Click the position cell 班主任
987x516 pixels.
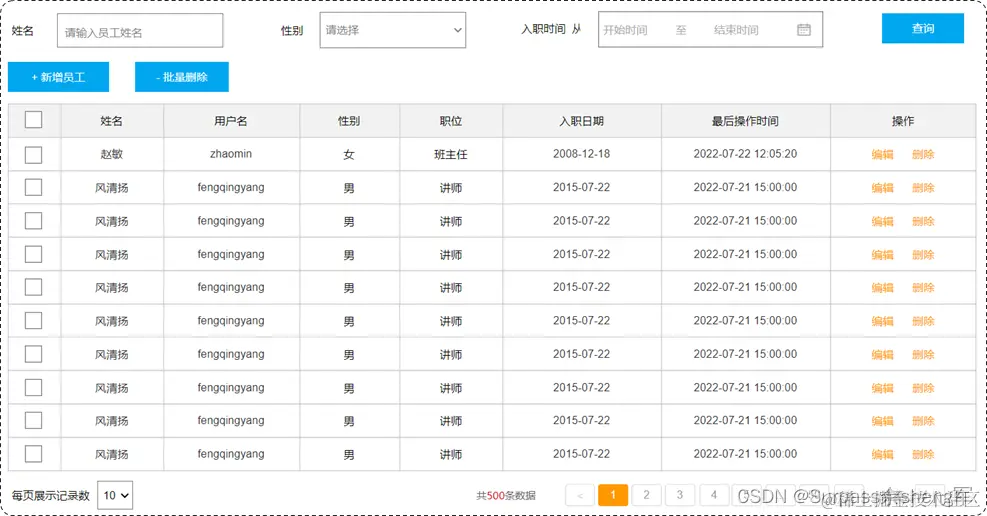coord(451,154)
